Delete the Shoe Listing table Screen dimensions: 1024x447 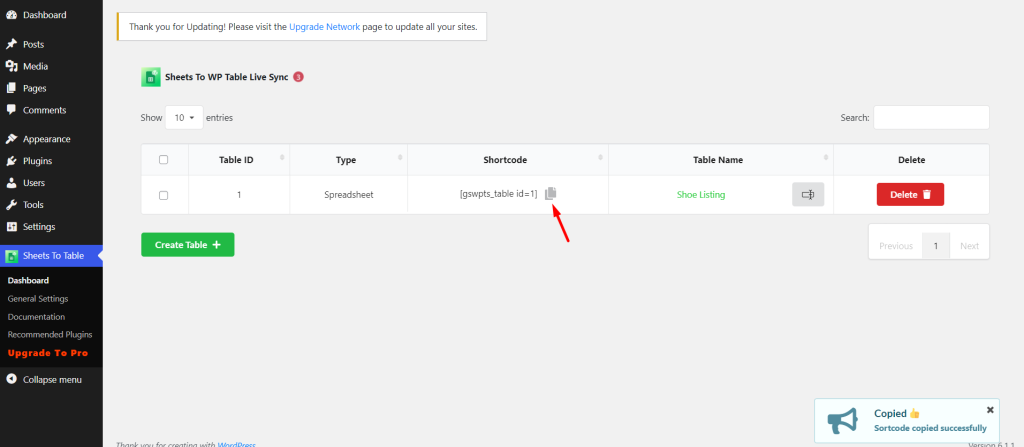[x=910, y=194]
